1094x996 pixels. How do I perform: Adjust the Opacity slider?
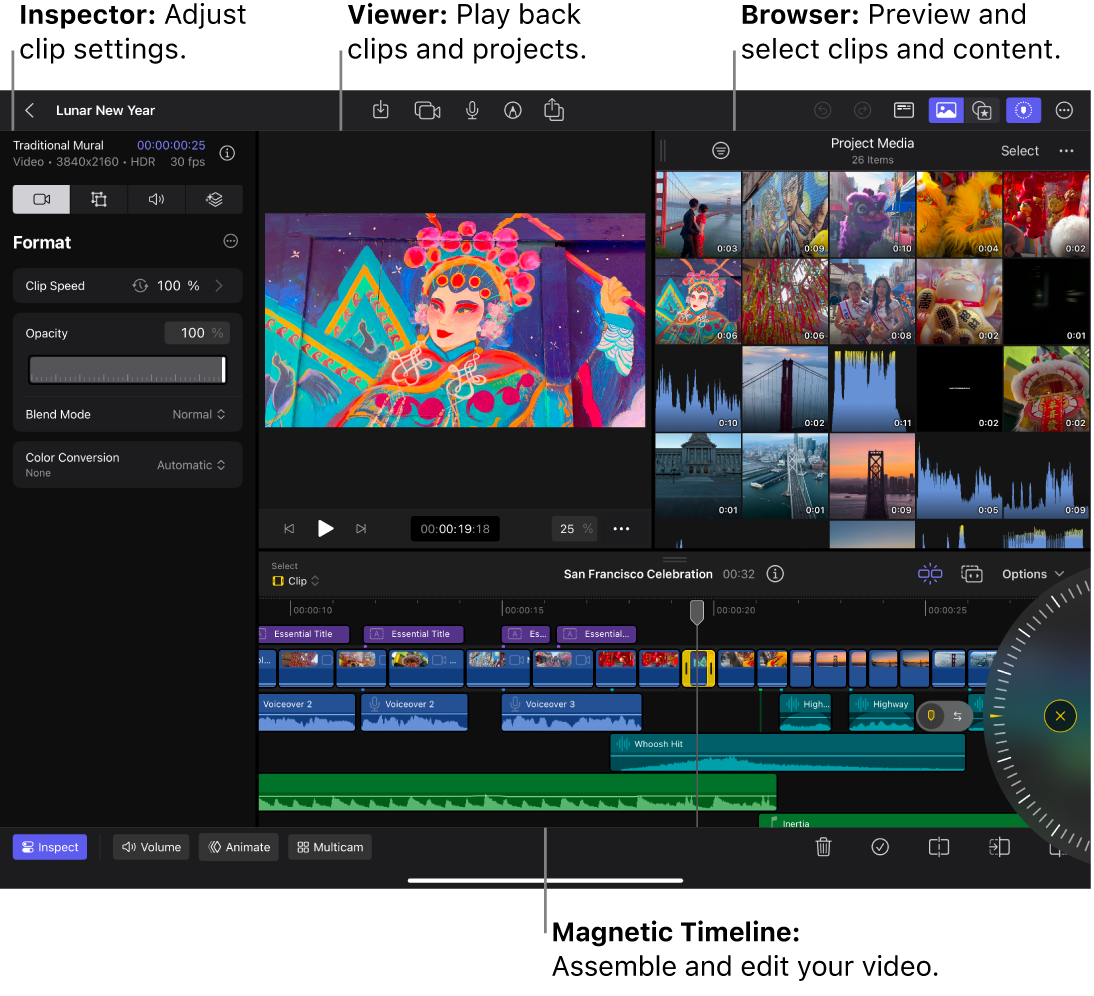pos(127,370)
